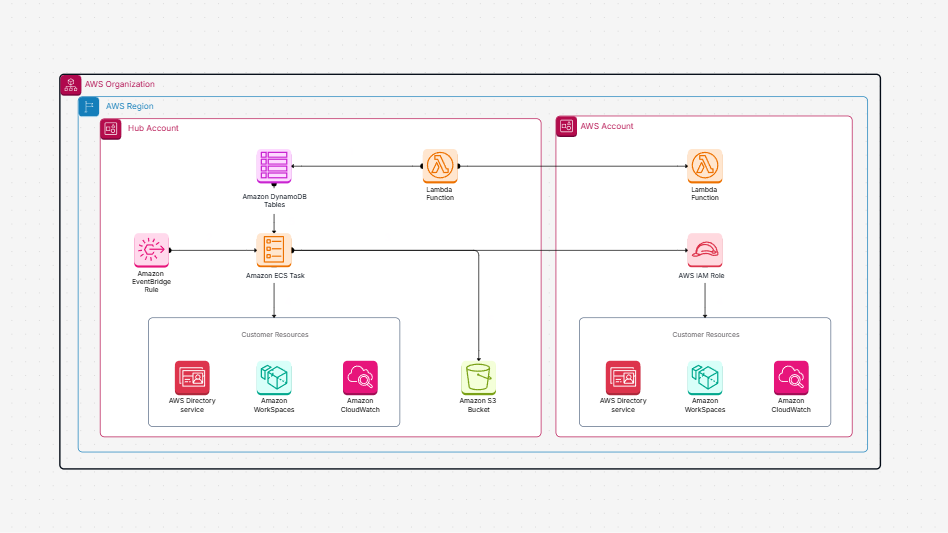
Task: Click the 'Amazon ECS Task' label
Action: pyautogui.click(x=275, y=276)
